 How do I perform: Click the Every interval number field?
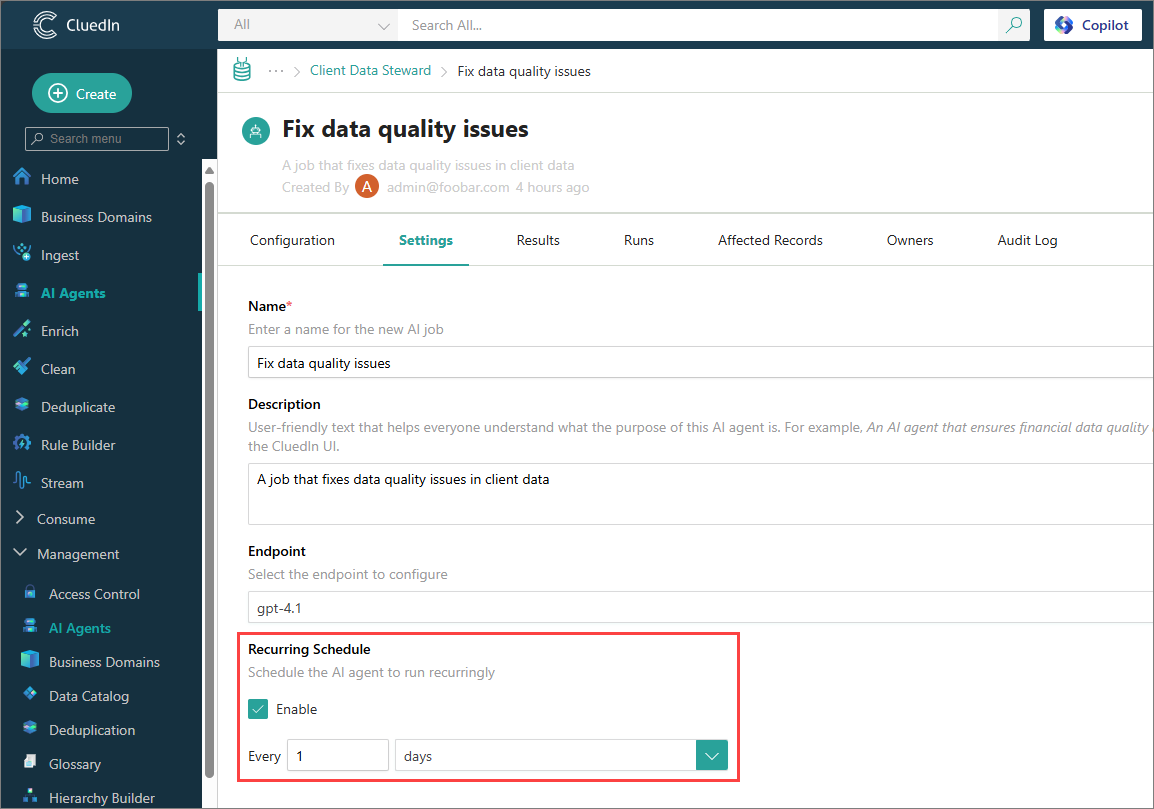pos(337,756)
